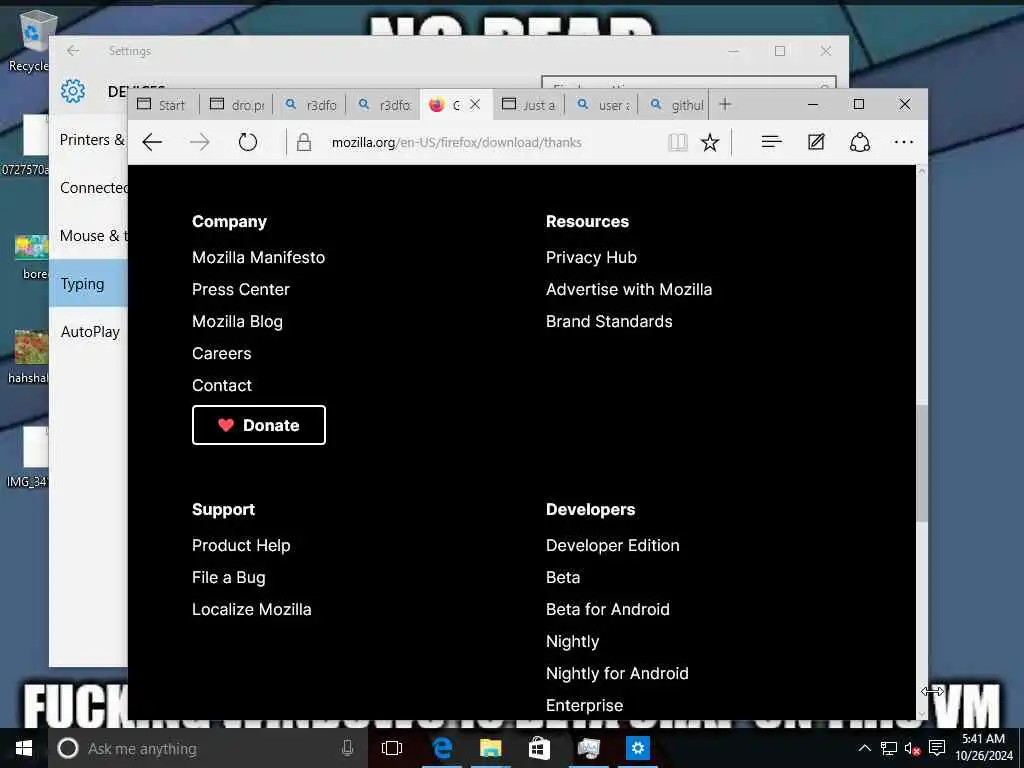1024x768 pixels.
Task: Click the padlock site info icon
Action: pyautogui.click(x=304, y=142)
